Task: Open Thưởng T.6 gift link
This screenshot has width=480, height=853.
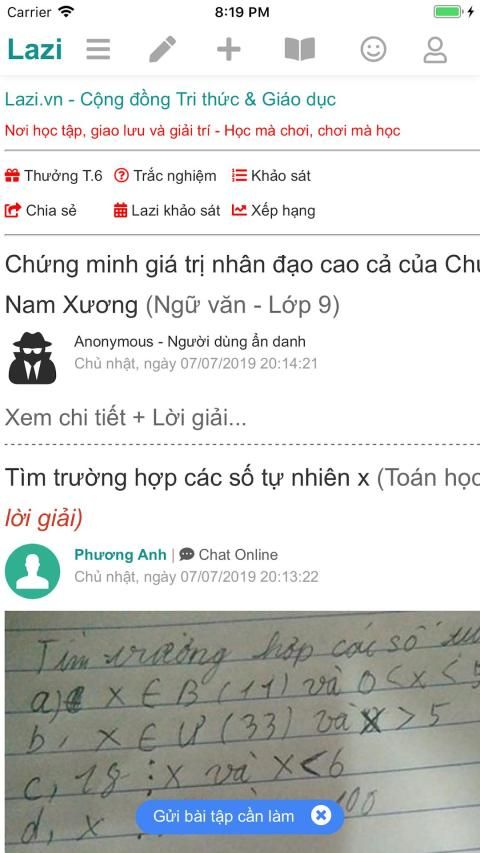Action: tap(53, 176)
